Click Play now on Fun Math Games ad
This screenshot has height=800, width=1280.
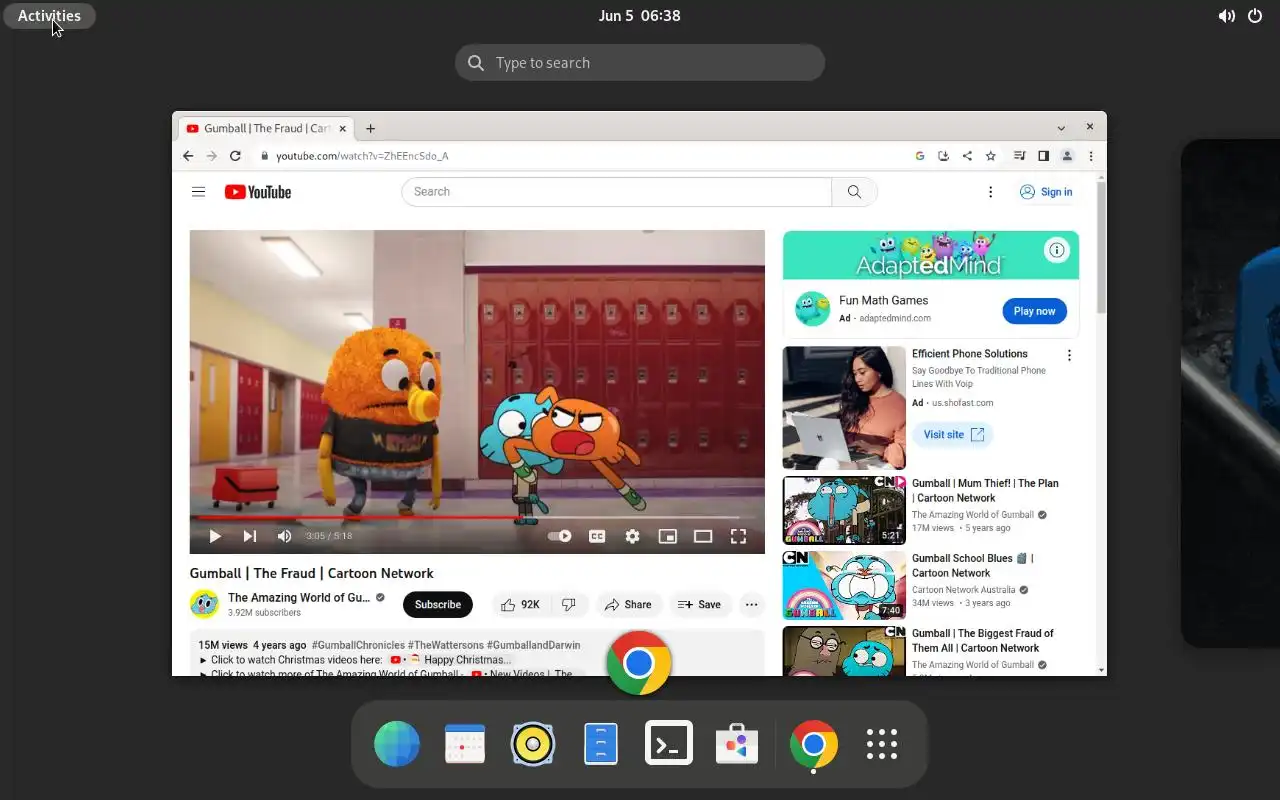click(1034, 311)
